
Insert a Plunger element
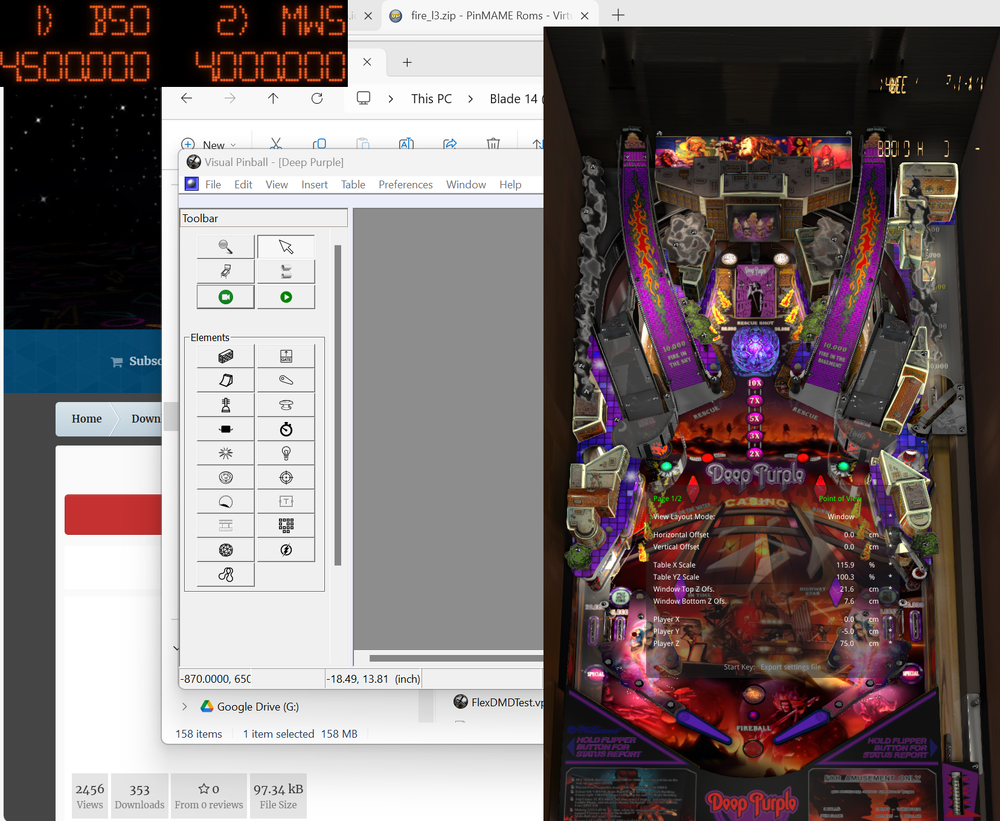coord(226,404)
